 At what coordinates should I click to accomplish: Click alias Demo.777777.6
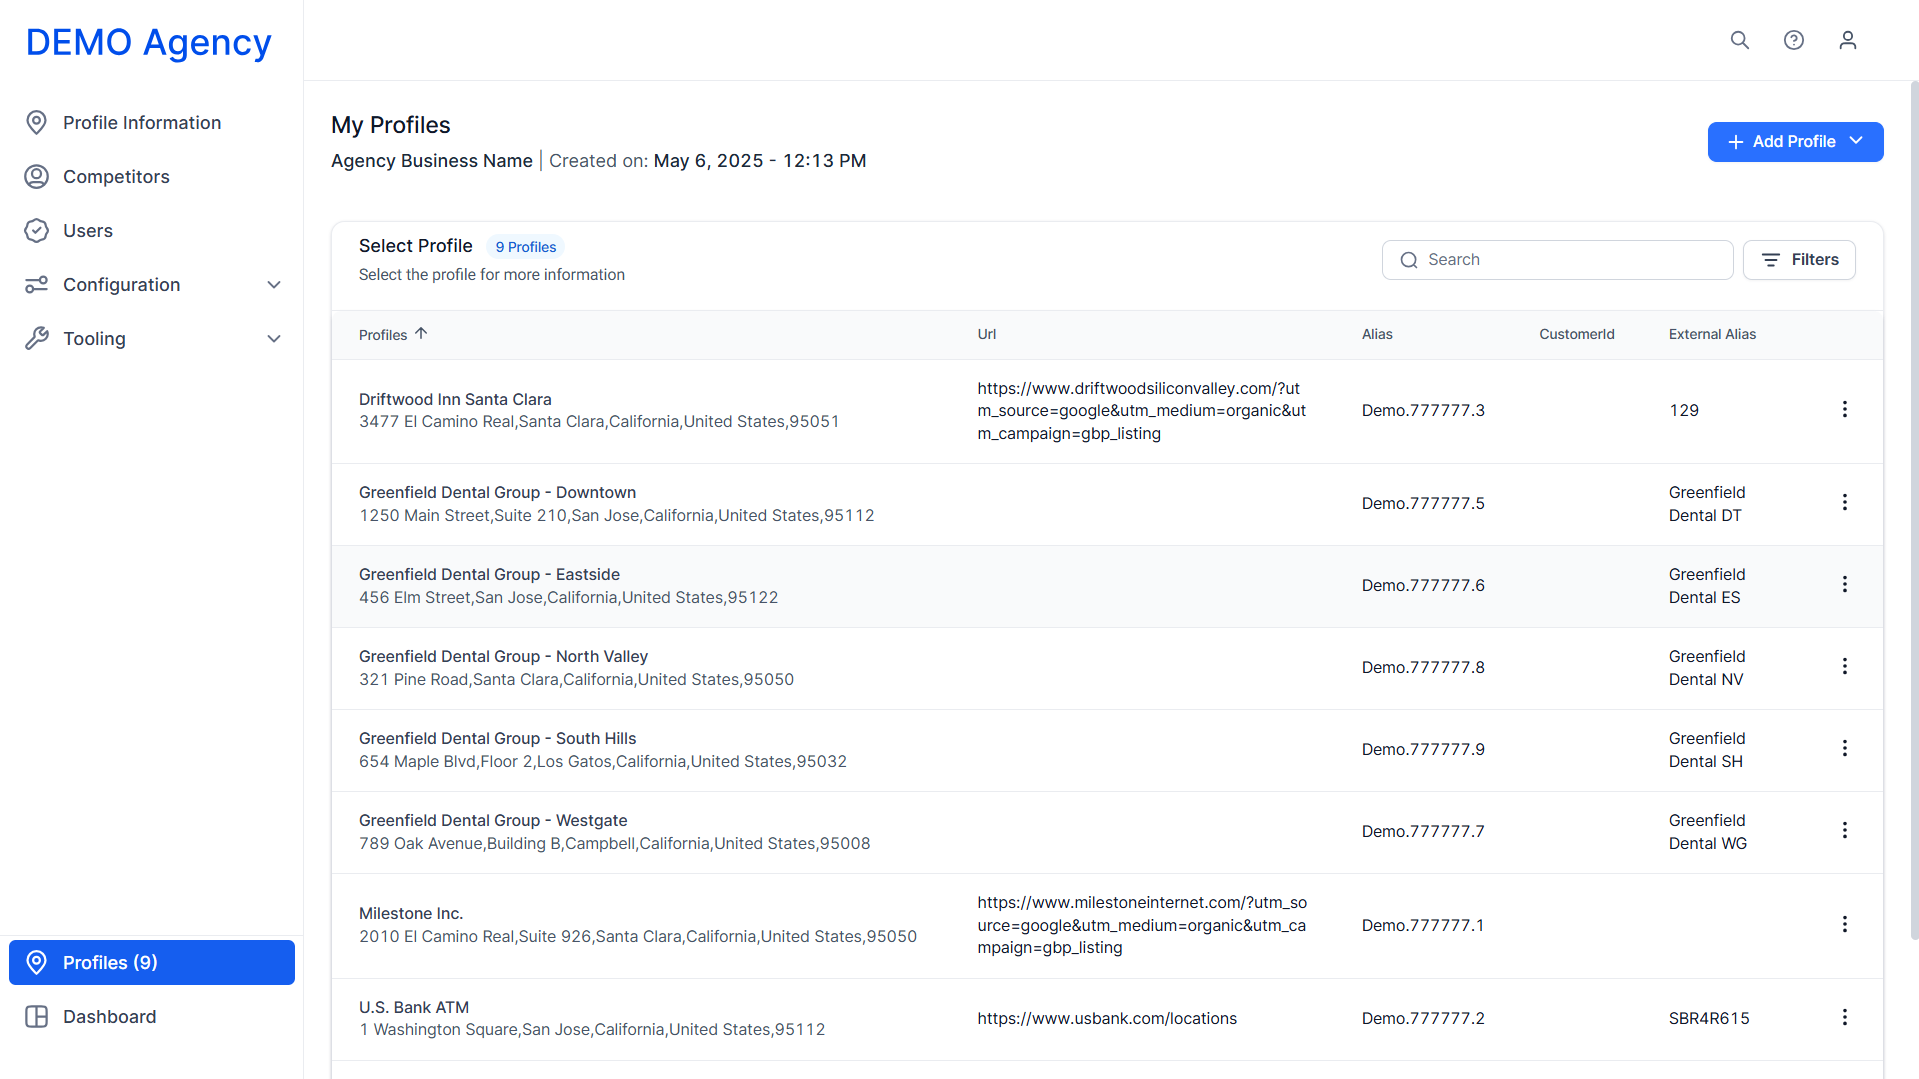[1423, 585]
